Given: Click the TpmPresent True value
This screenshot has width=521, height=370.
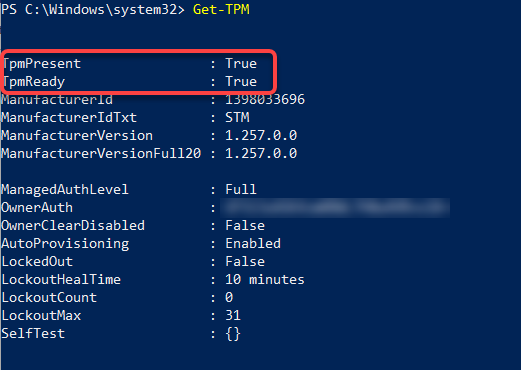Looking at the screenshot, I should [241, 63].
